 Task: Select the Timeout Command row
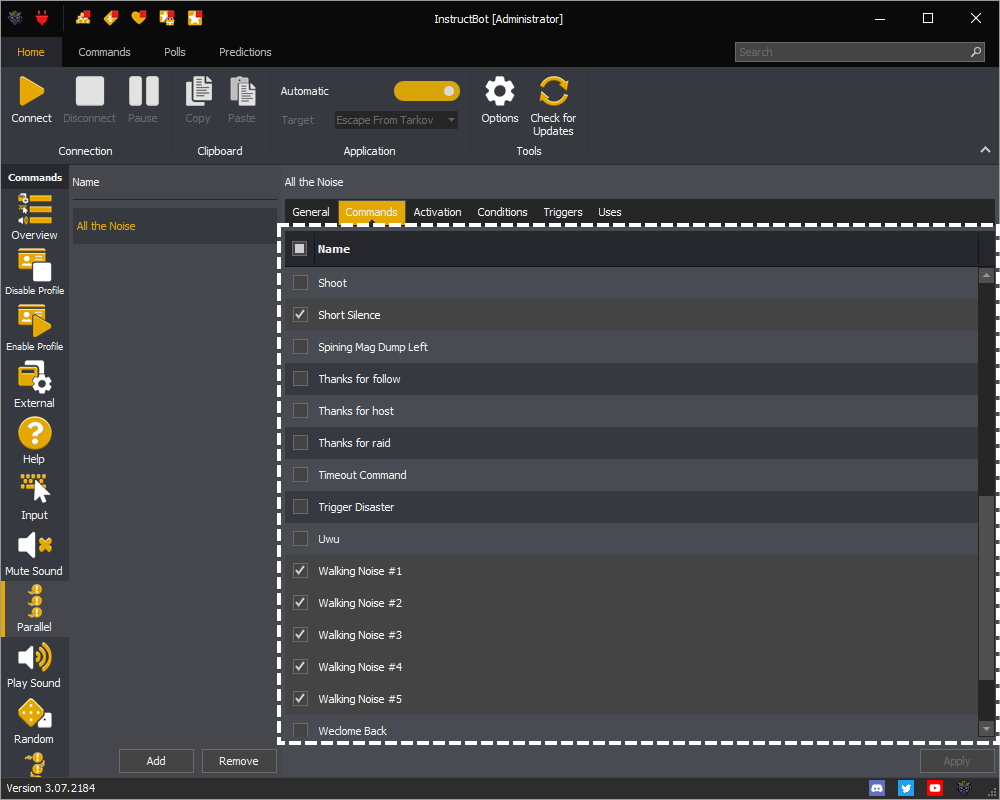click(x=631, y=475)
